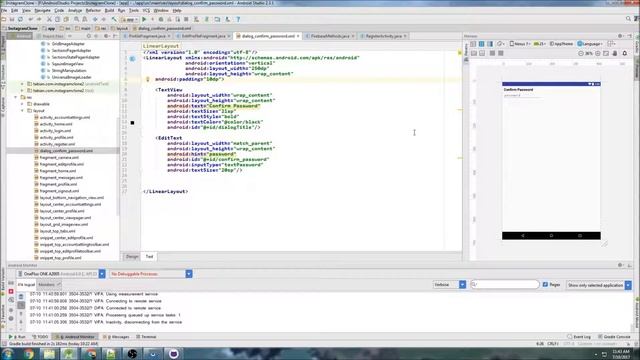
Task: Select the Blueprint view icon in Preview
Action: click(482, 44)
